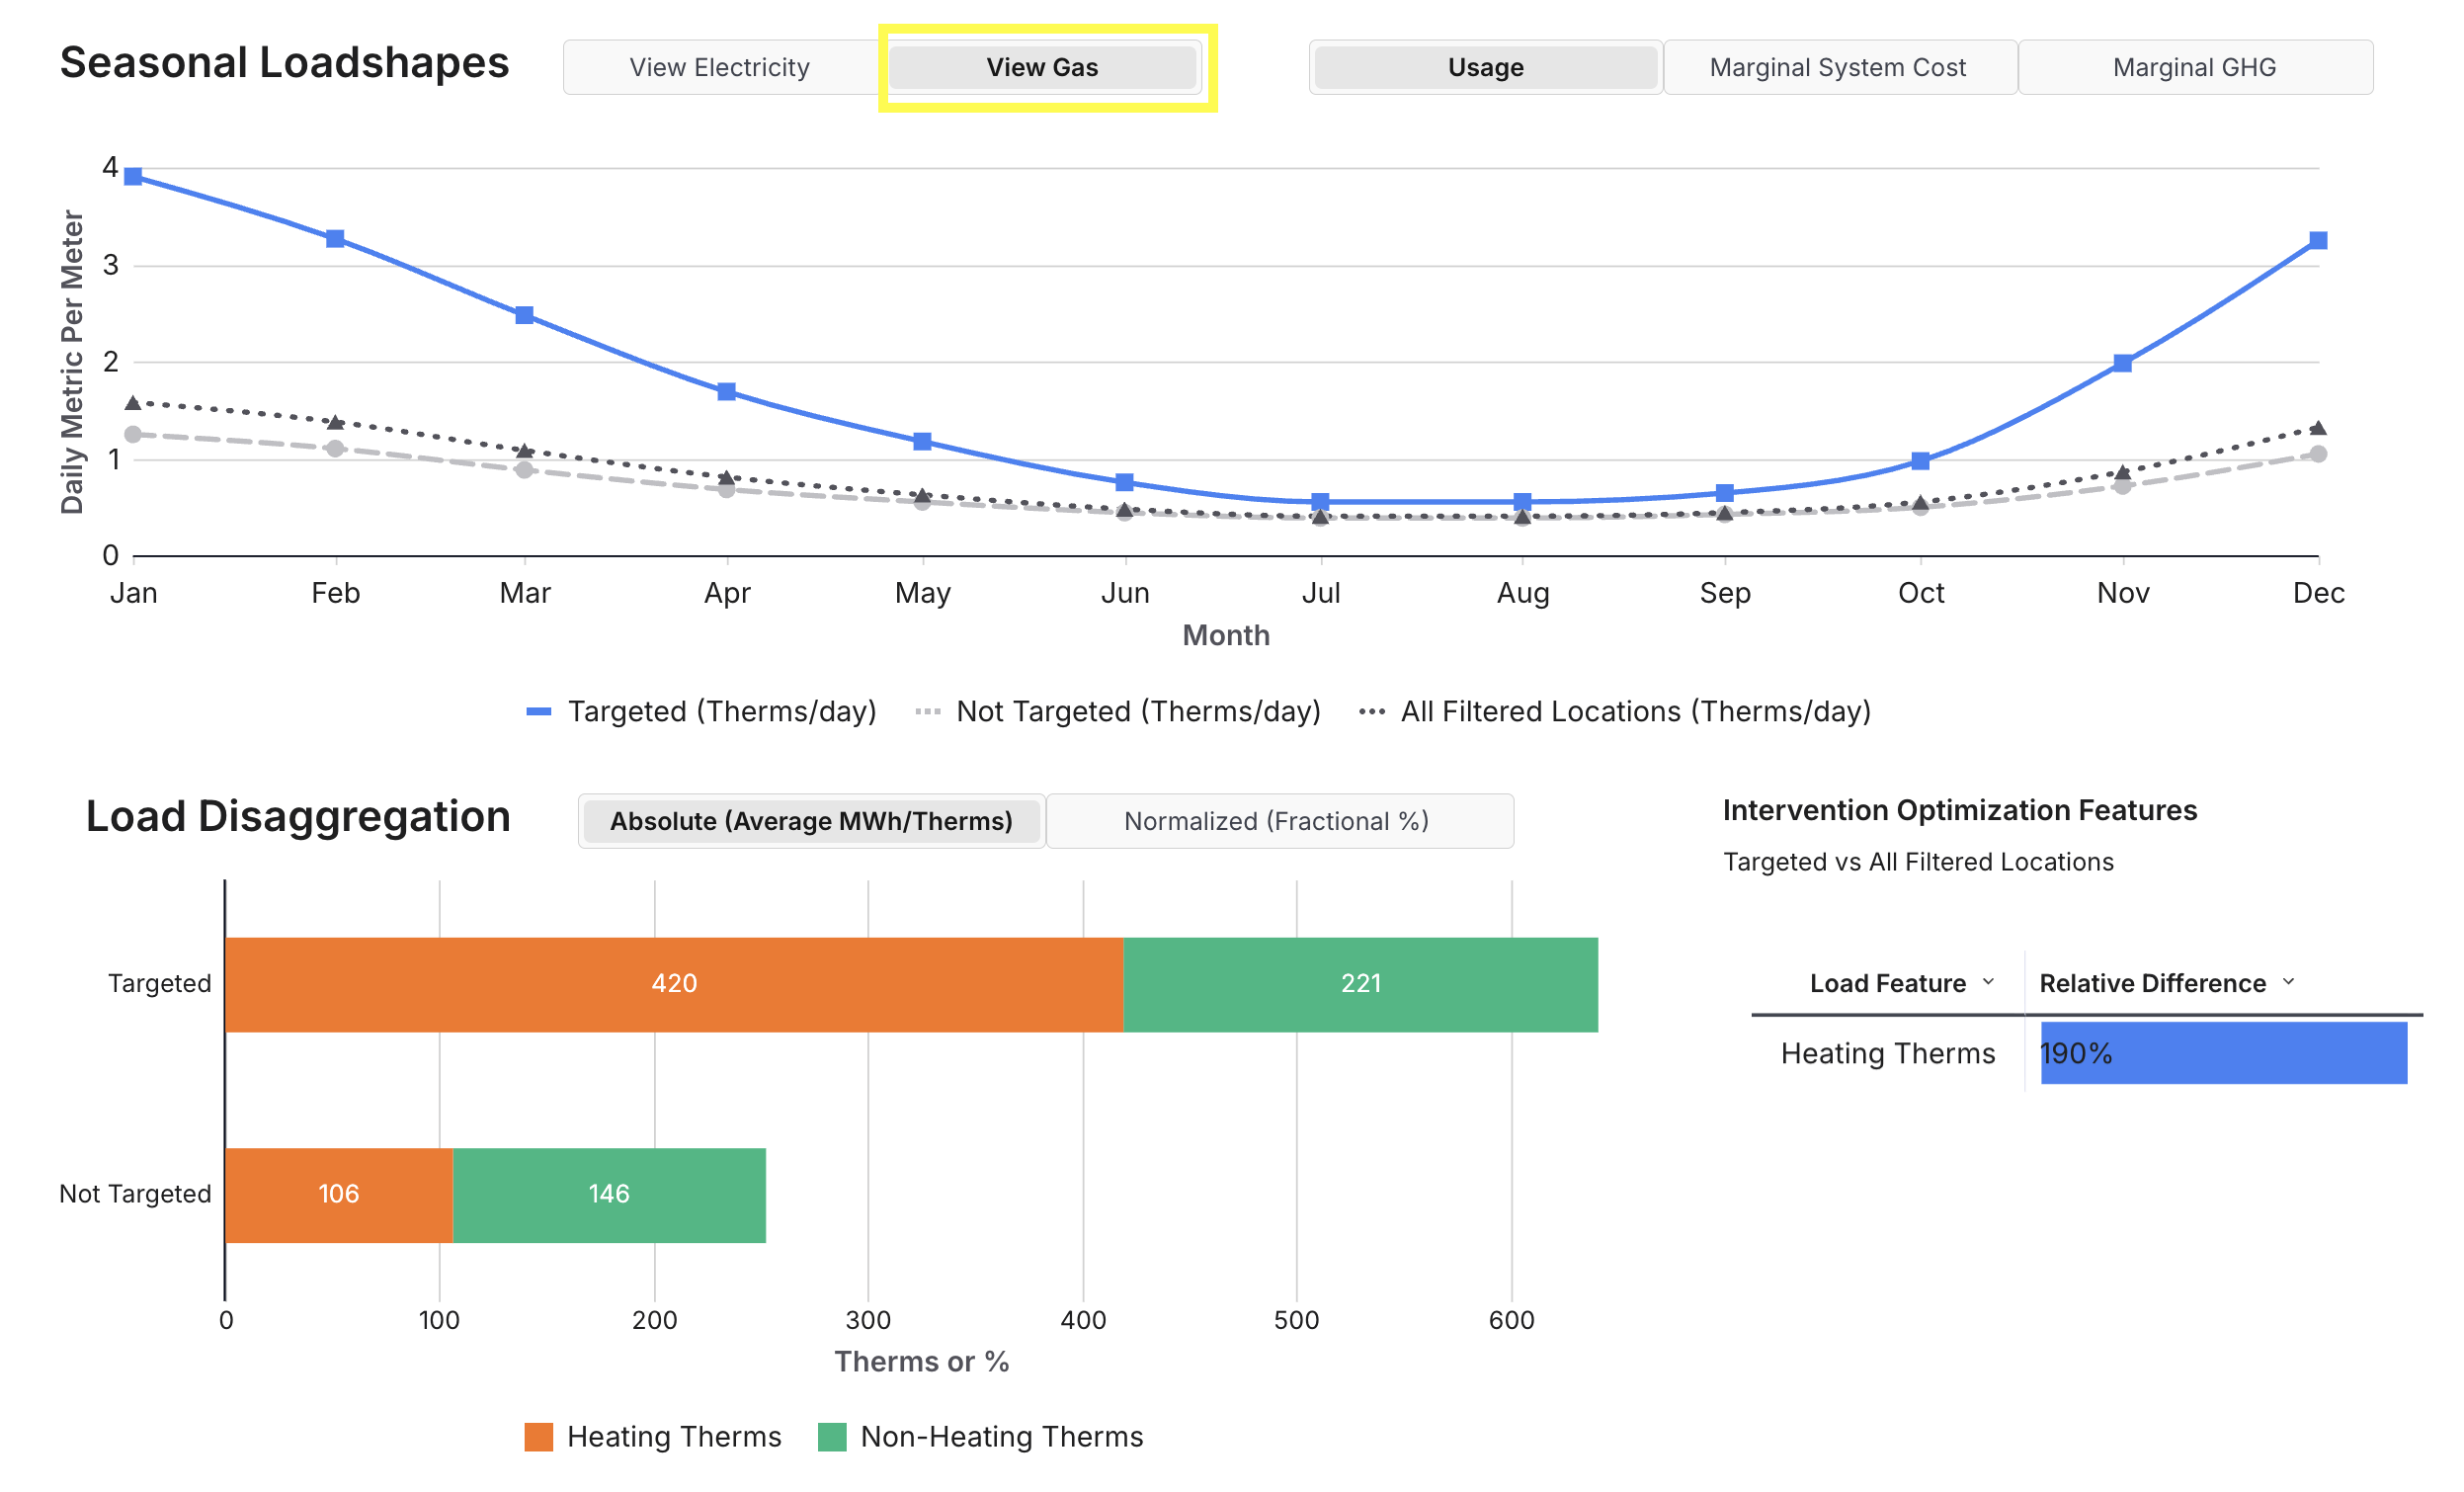This screenshot has height=1492, width=2464.
Task: Switch to Normalized (Fractional %) mode
Action: tap(1276, 821)
